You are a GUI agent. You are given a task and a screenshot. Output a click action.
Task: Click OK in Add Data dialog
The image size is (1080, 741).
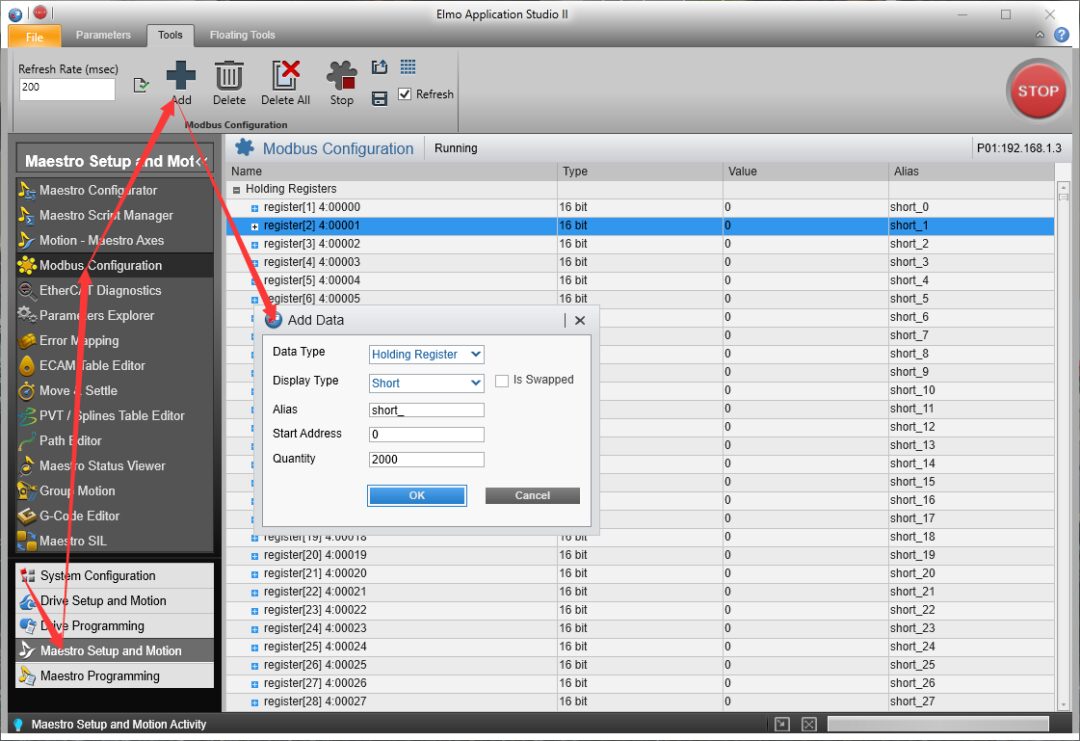(417, 495)
